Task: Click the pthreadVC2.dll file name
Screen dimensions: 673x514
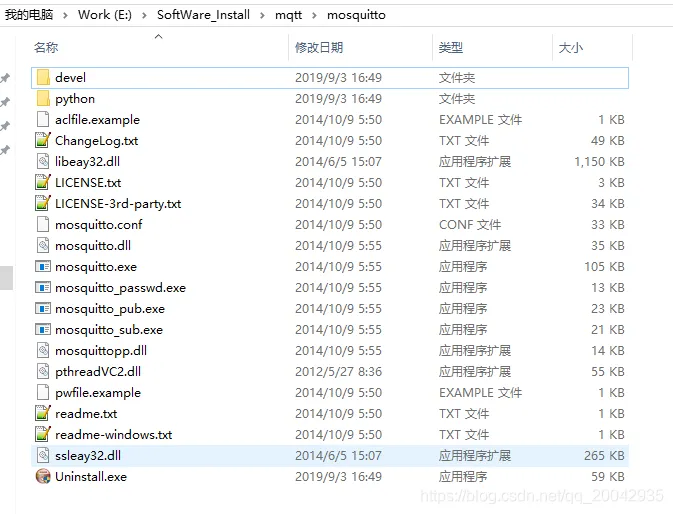Action: pos(98,372)
